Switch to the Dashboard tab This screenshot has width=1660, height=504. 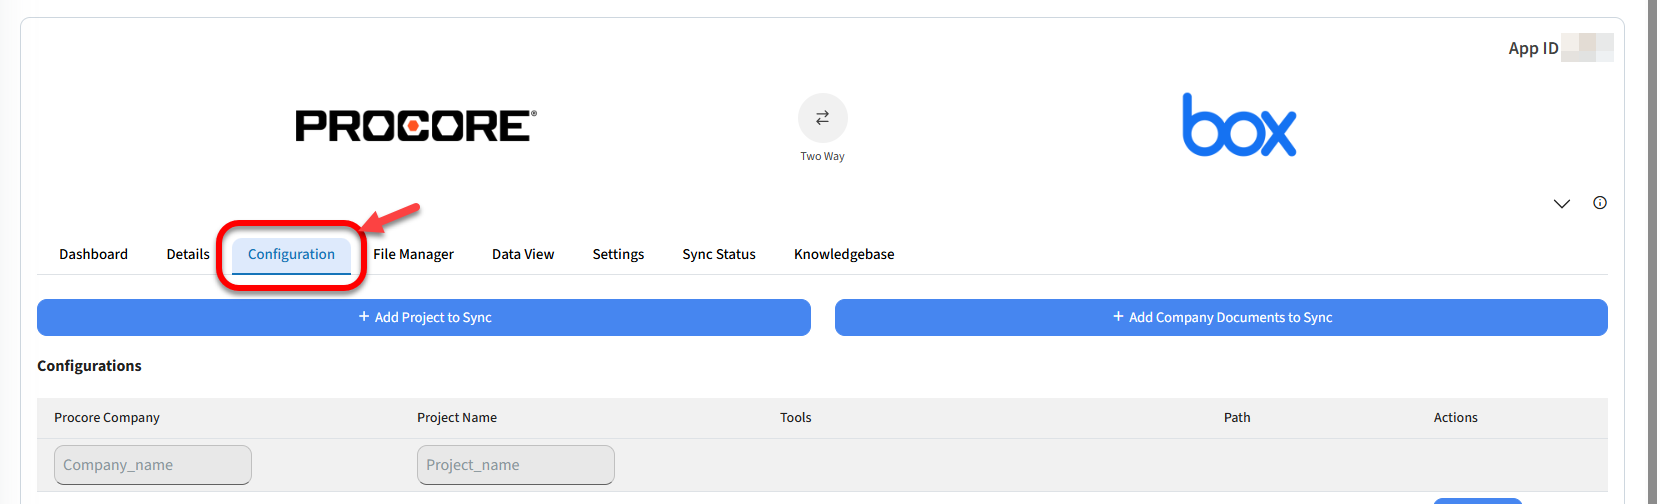coord(93,254)
